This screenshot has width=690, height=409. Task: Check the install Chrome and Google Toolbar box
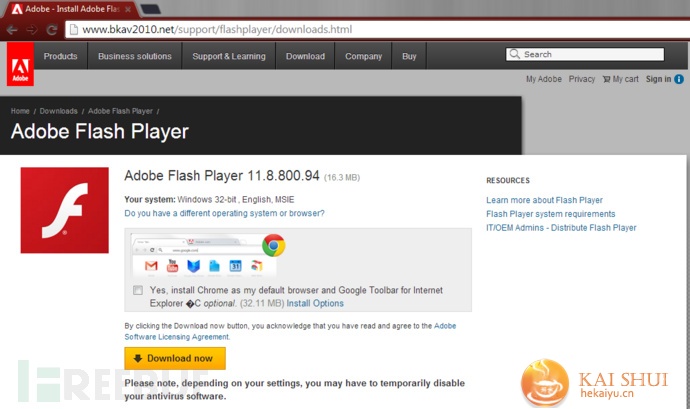coord(138,290)
